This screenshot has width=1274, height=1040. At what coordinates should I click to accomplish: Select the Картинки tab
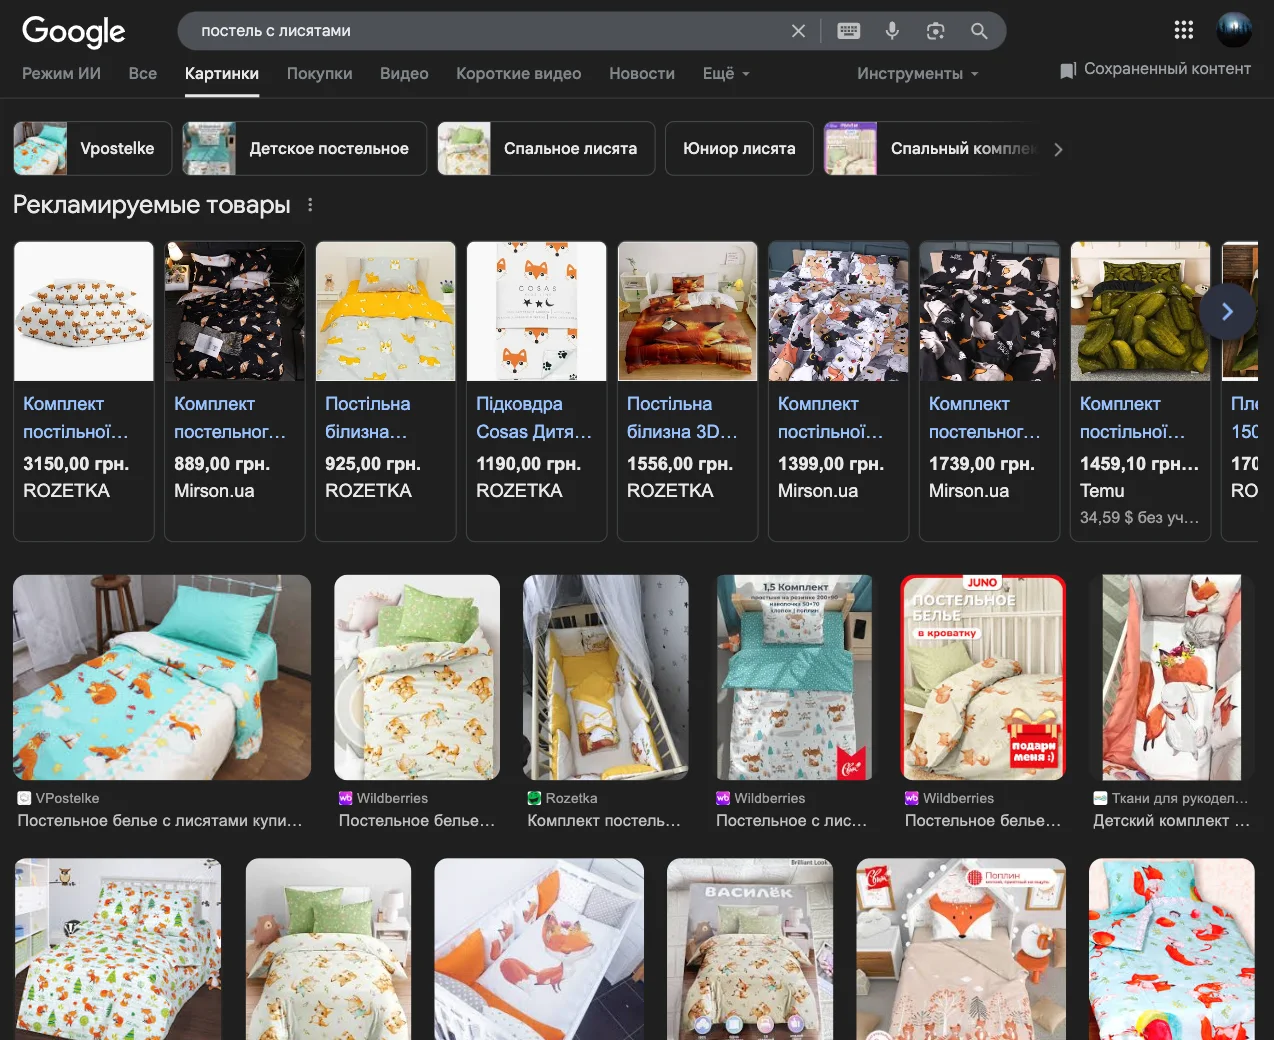click(222, 73)
